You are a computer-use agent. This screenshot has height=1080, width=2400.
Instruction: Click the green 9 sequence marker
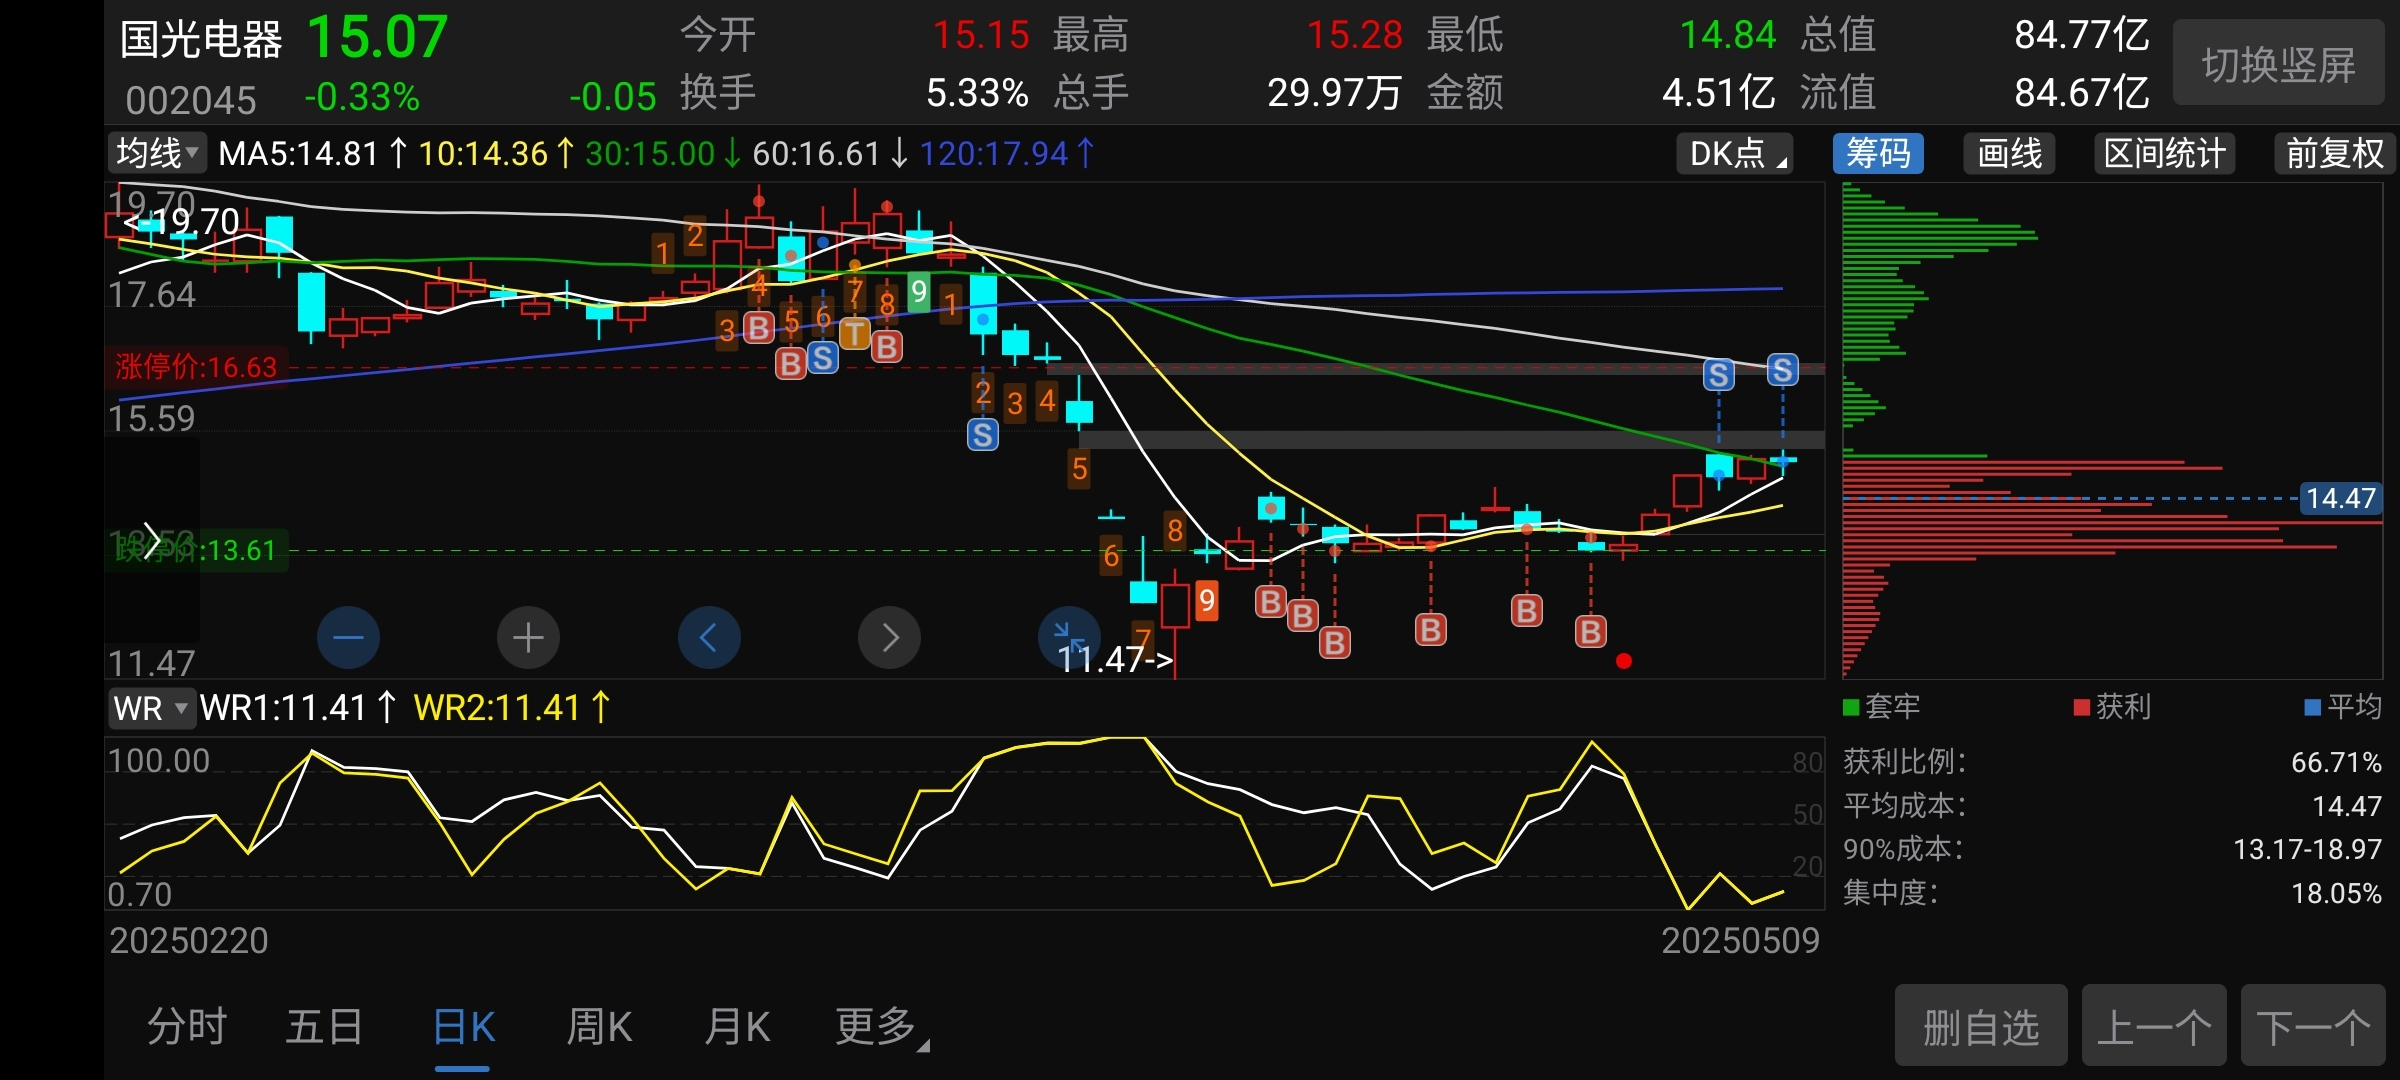[x=919, y=292]
